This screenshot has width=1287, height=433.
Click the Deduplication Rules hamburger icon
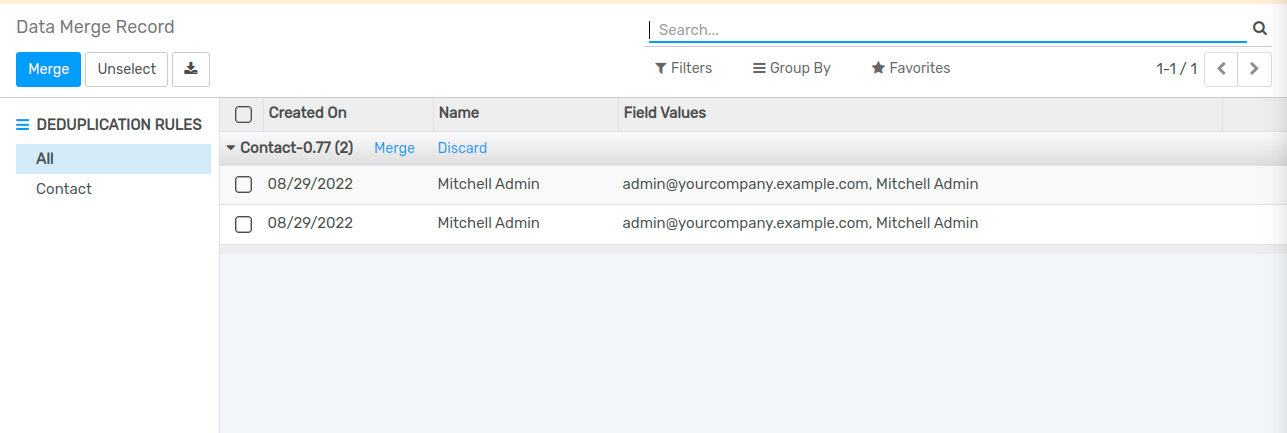[23, 125]
